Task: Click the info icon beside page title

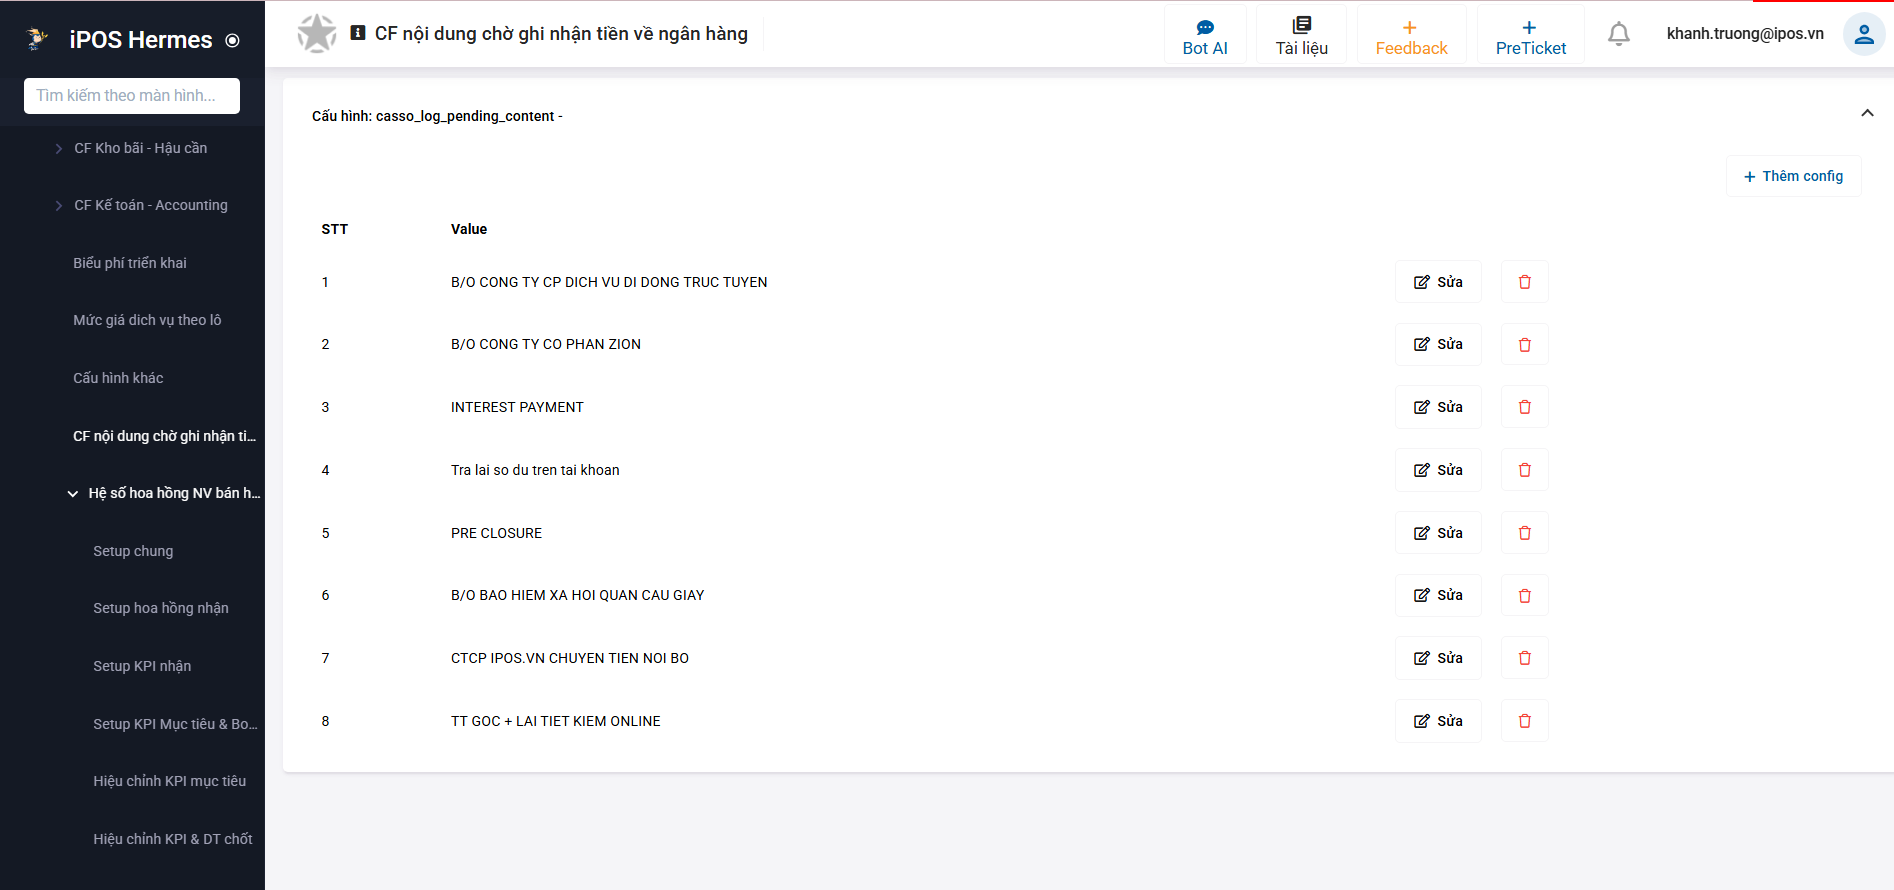Action: (x=358, y=33)
